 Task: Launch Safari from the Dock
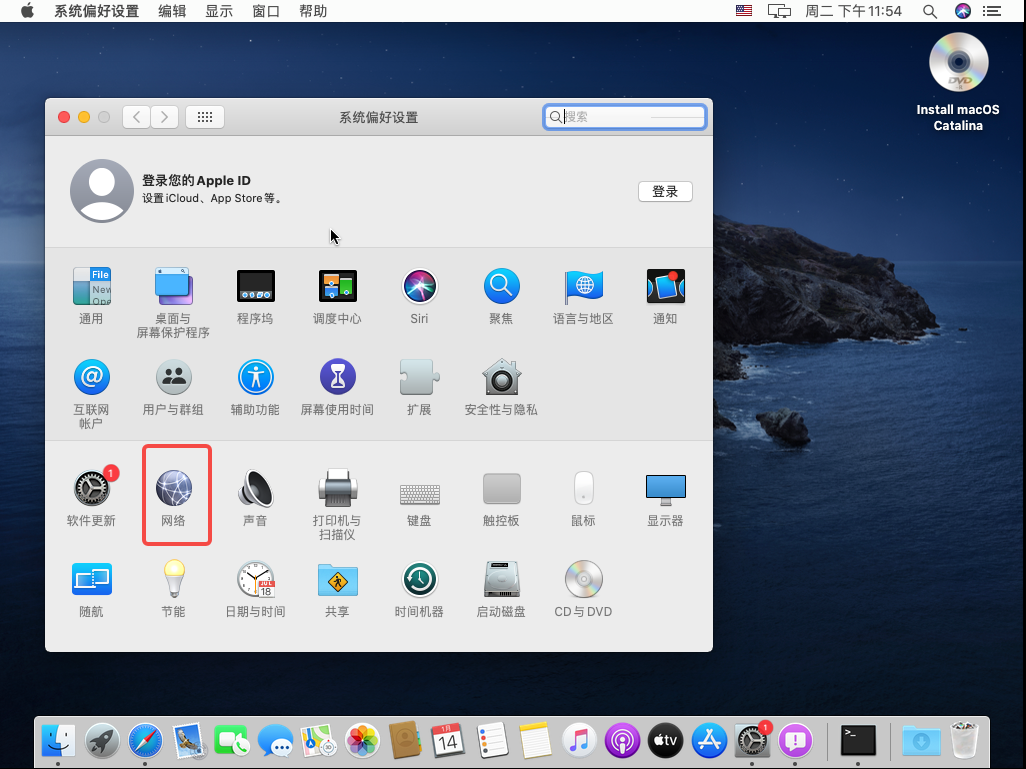(x=145, y=741)
